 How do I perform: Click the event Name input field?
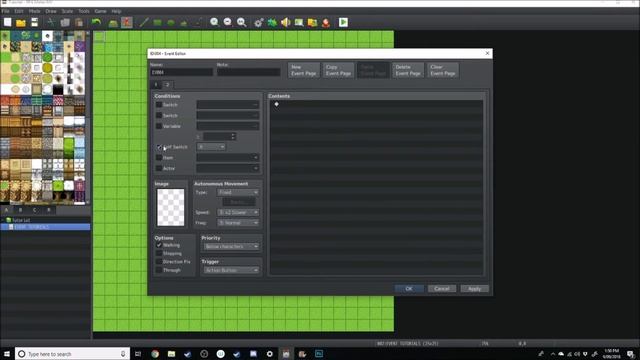click(181, 72)
